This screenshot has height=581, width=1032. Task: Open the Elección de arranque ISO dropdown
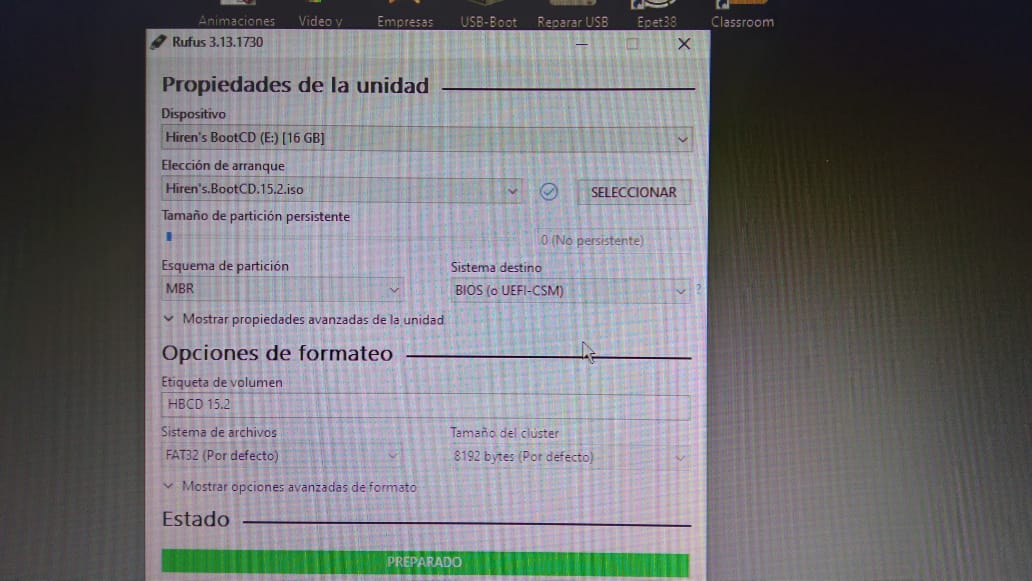[342, 190]
